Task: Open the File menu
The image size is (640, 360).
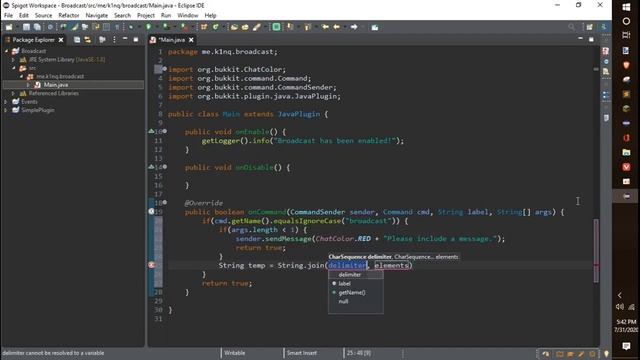Action: (8, 16)
